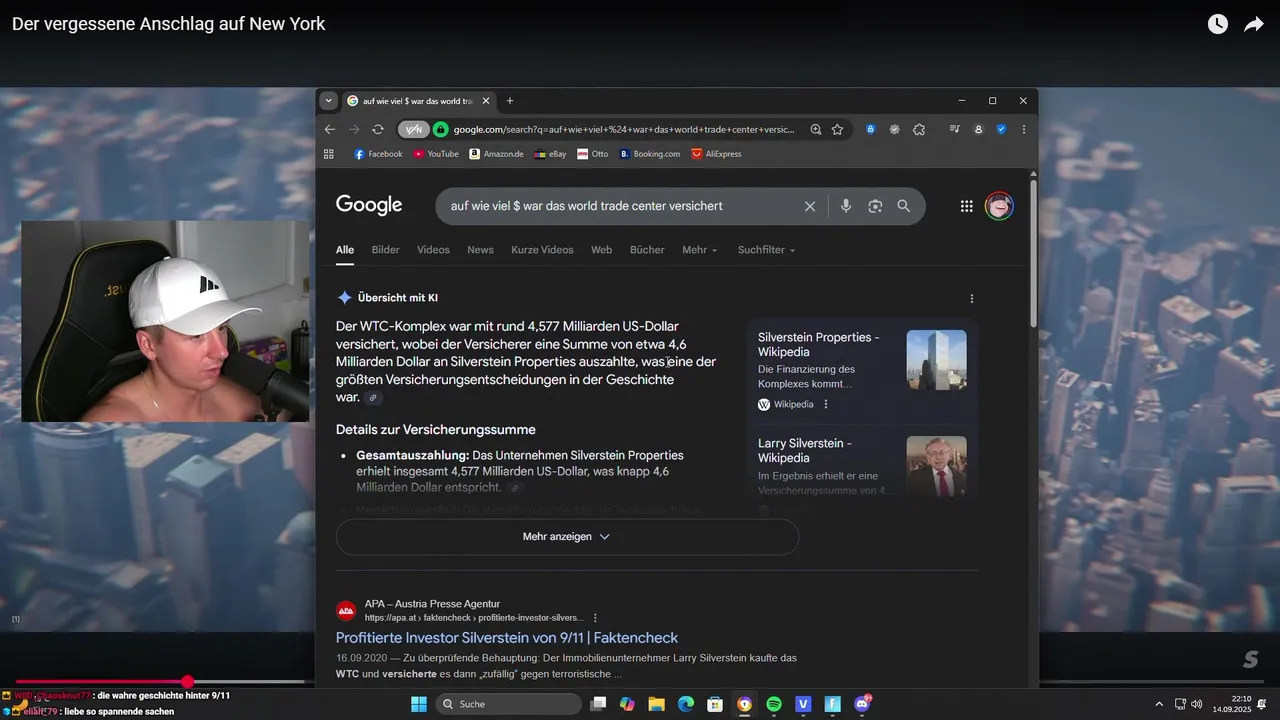Open the Amazon.de bookmark

click(496, 154)
